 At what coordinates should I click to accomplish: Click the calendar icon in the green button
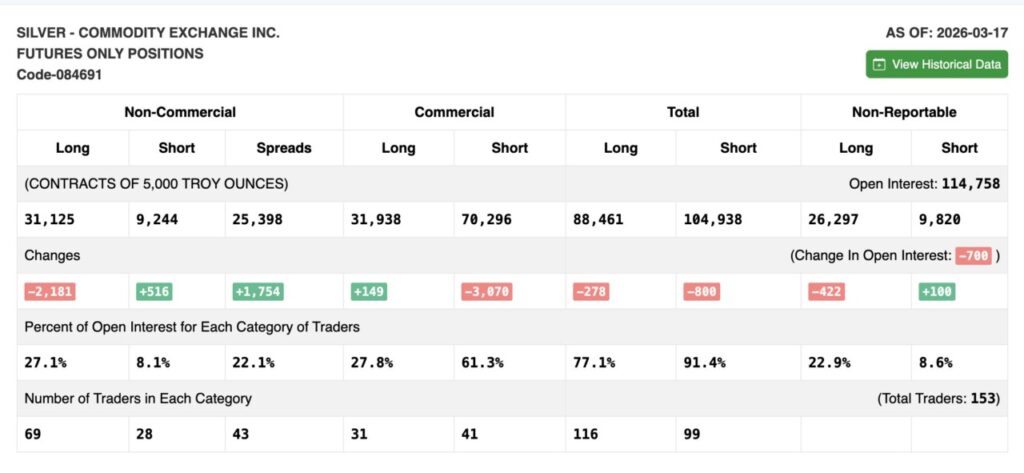pos(879,64)
